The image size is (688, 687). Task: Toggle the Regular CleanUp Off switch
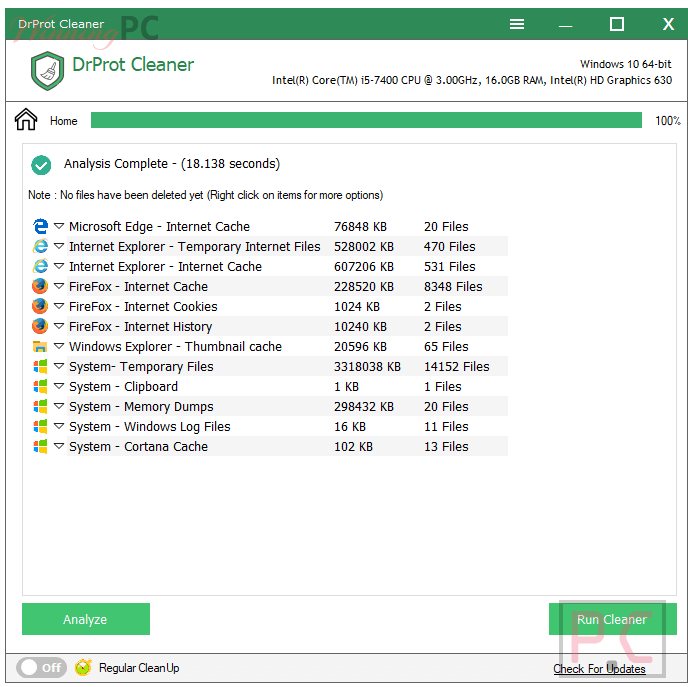tap(41, 667)
